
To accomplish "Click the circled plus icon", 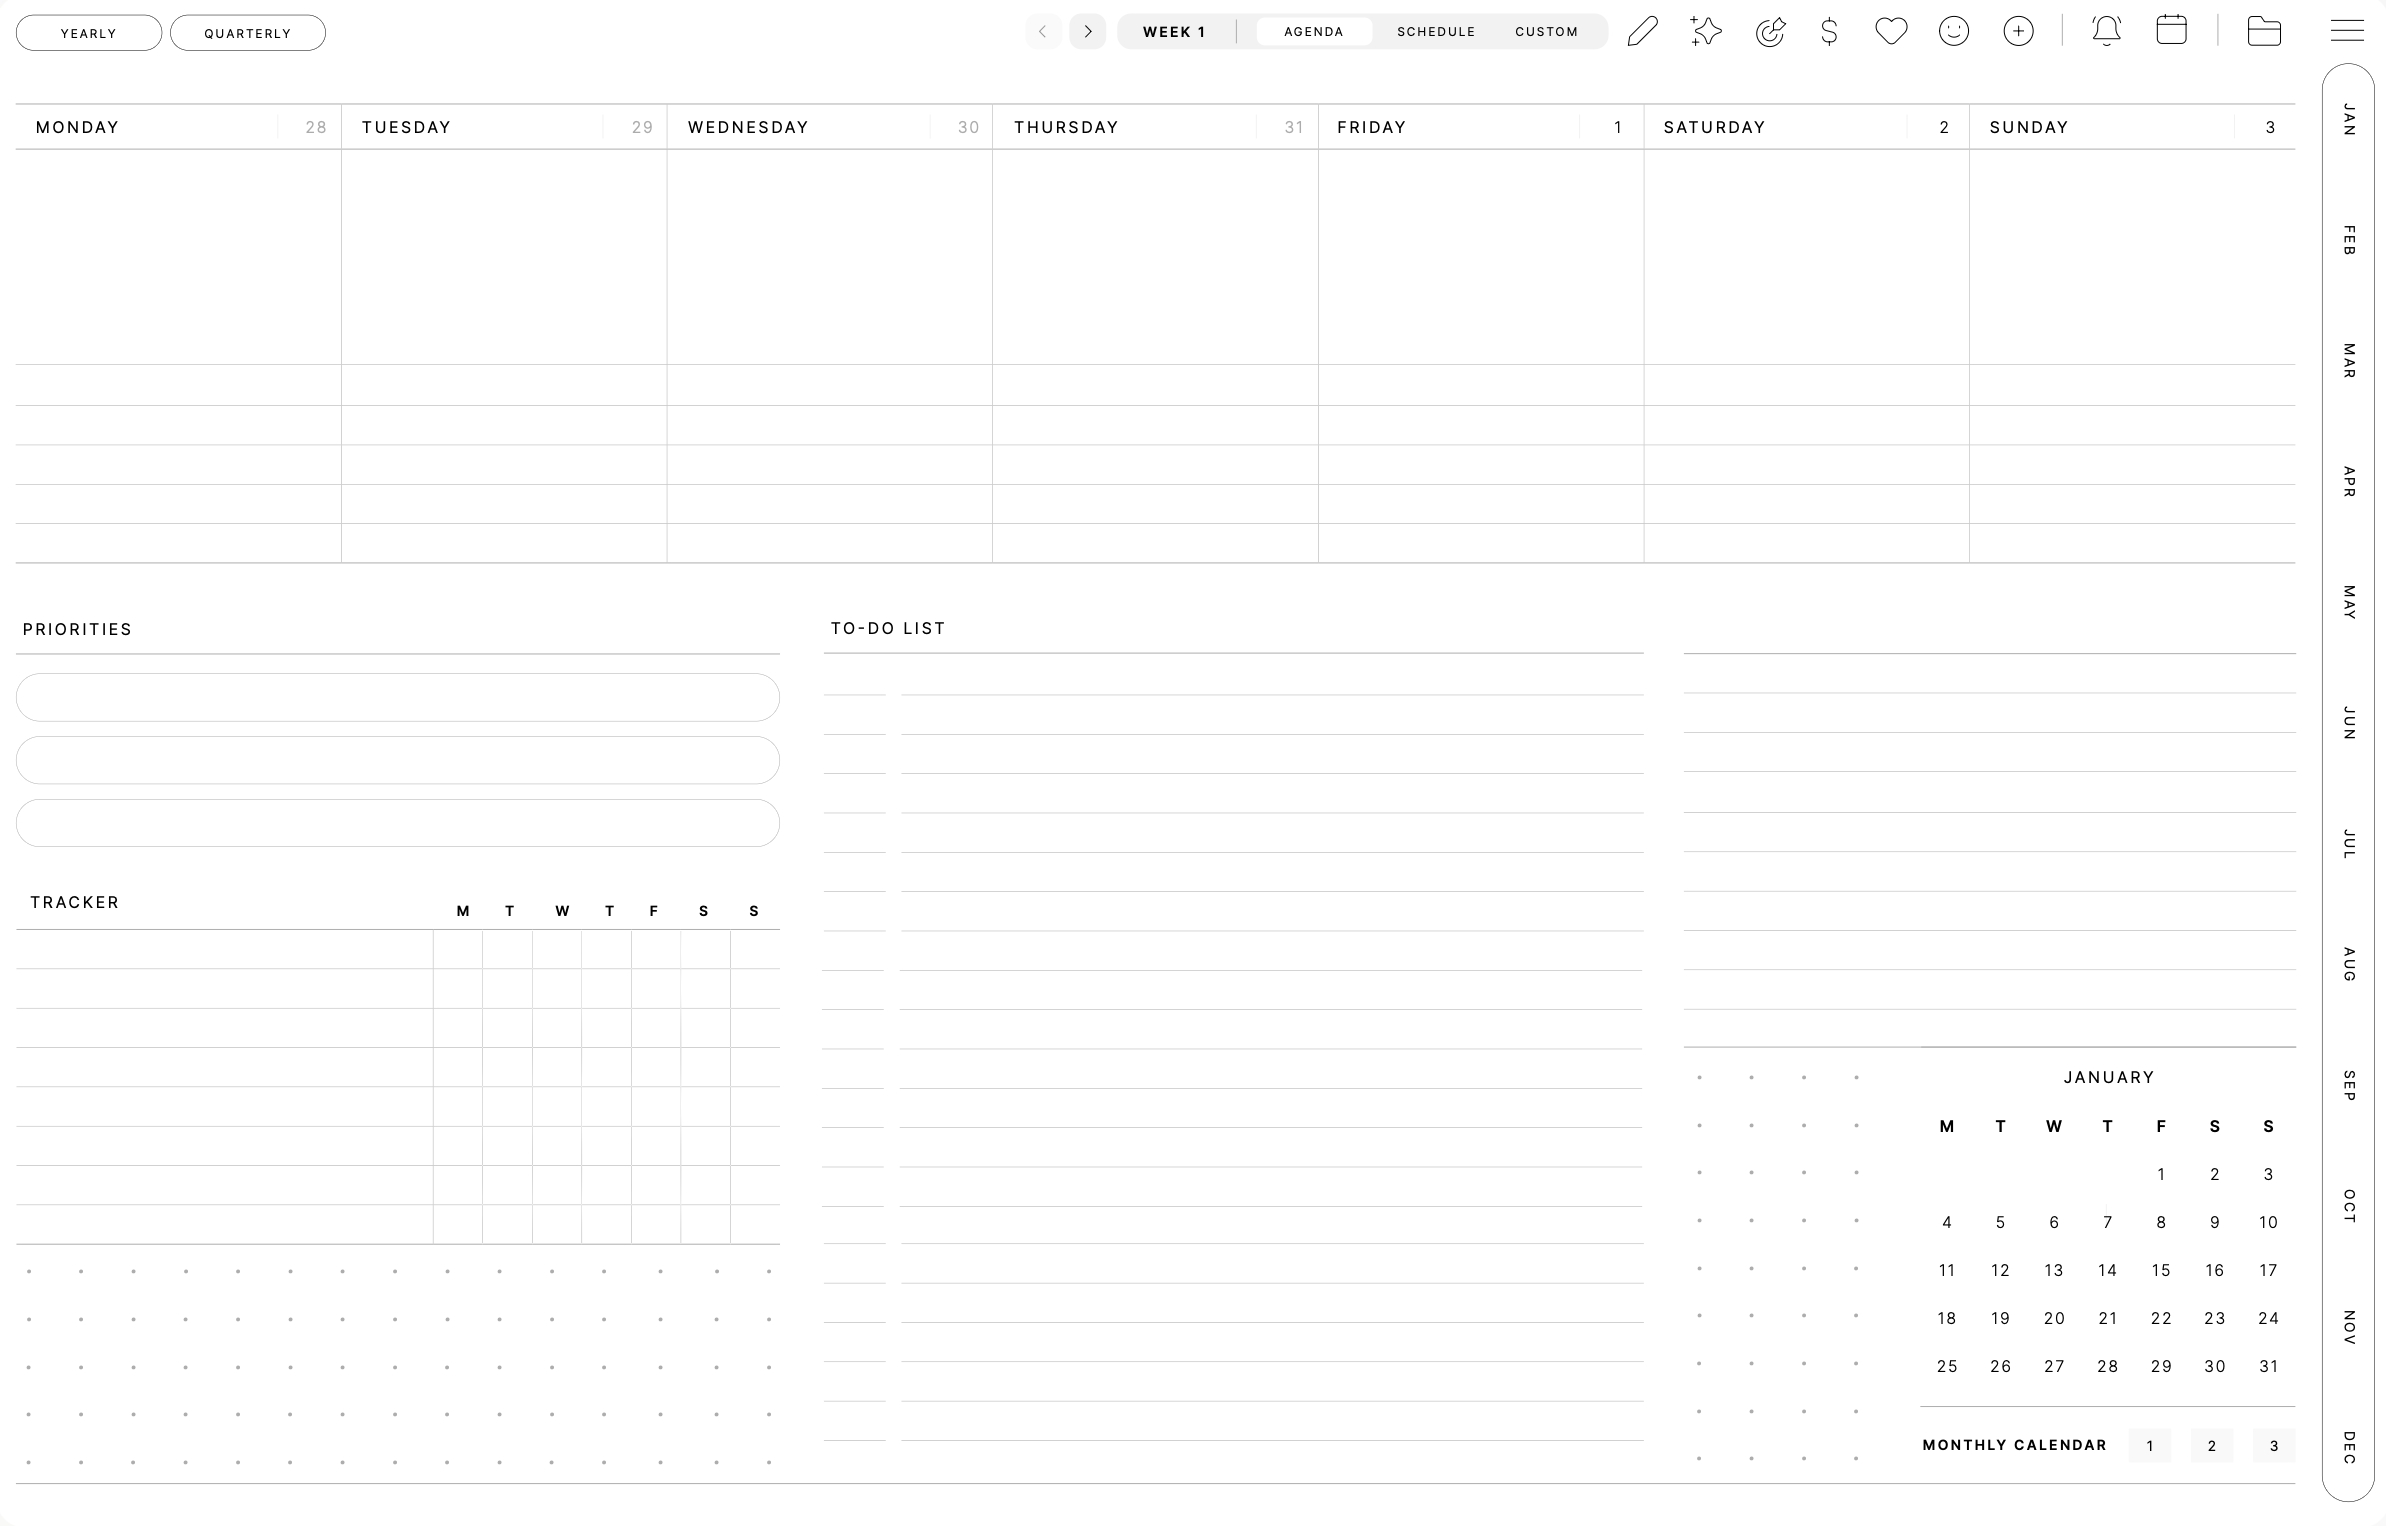I will coord(2018,32).
